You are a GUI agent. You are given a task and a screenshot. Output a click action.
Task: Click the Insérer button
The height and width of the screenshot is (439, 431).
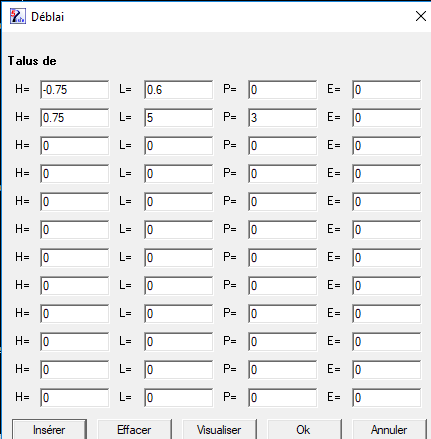49,430
